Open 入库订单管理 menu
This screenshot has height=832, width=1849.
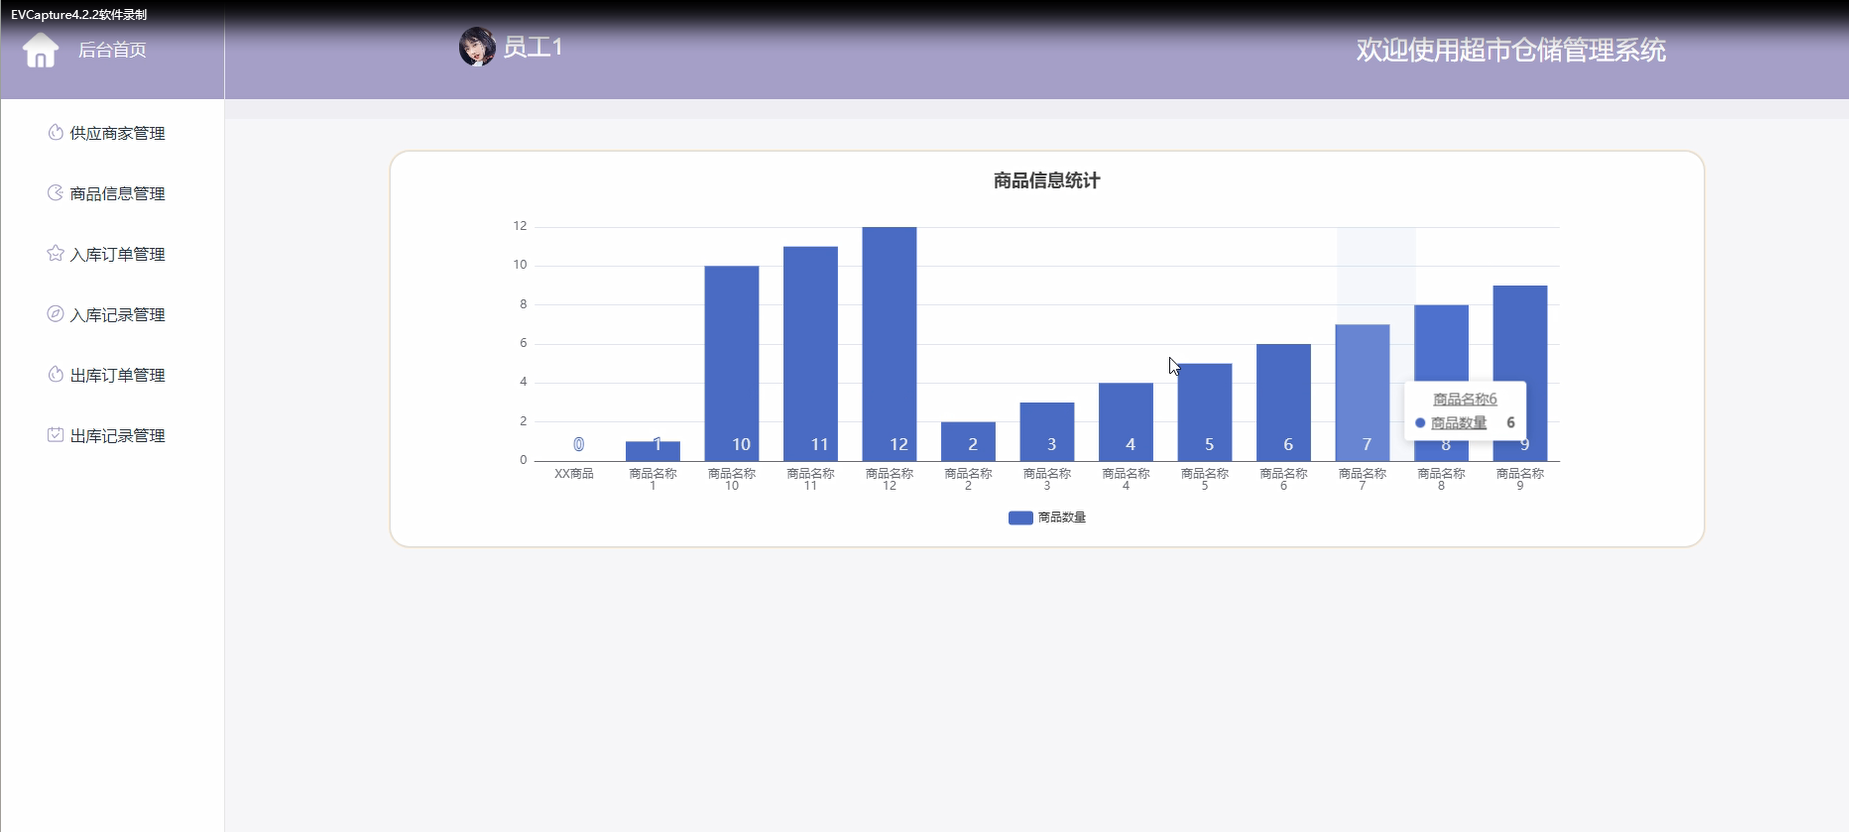[x=117, y=254]
